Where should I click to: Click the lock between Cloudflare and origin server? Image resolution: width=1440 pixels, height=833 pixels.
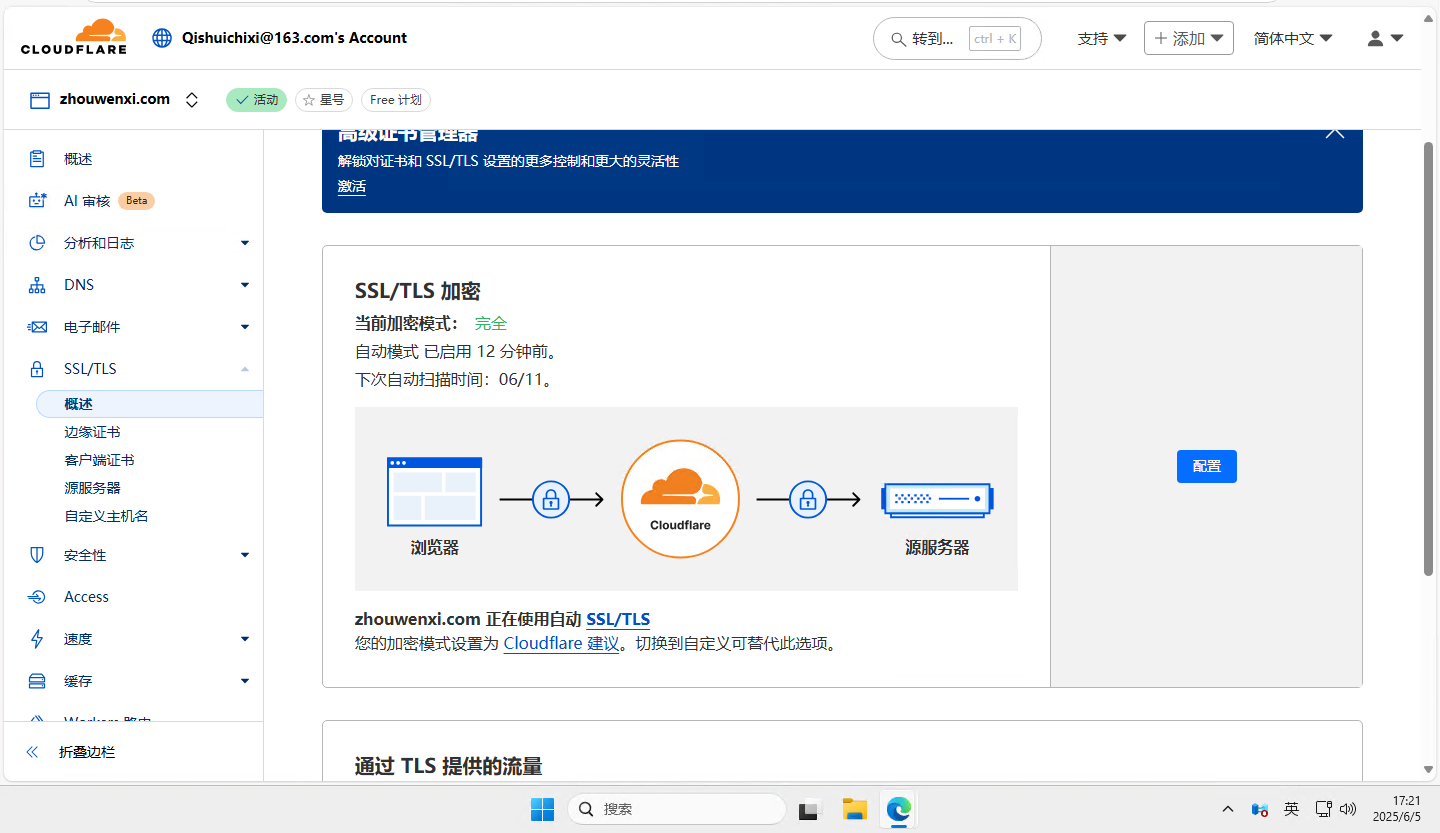pos(808,499)
